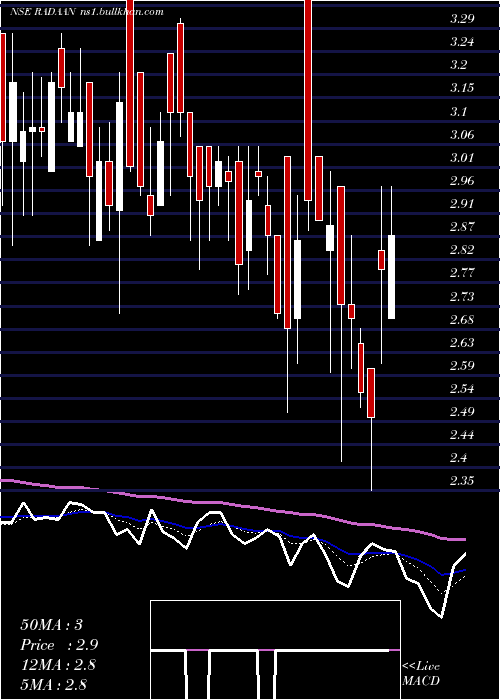Click the <<Live MACD label

pos(421,674)
